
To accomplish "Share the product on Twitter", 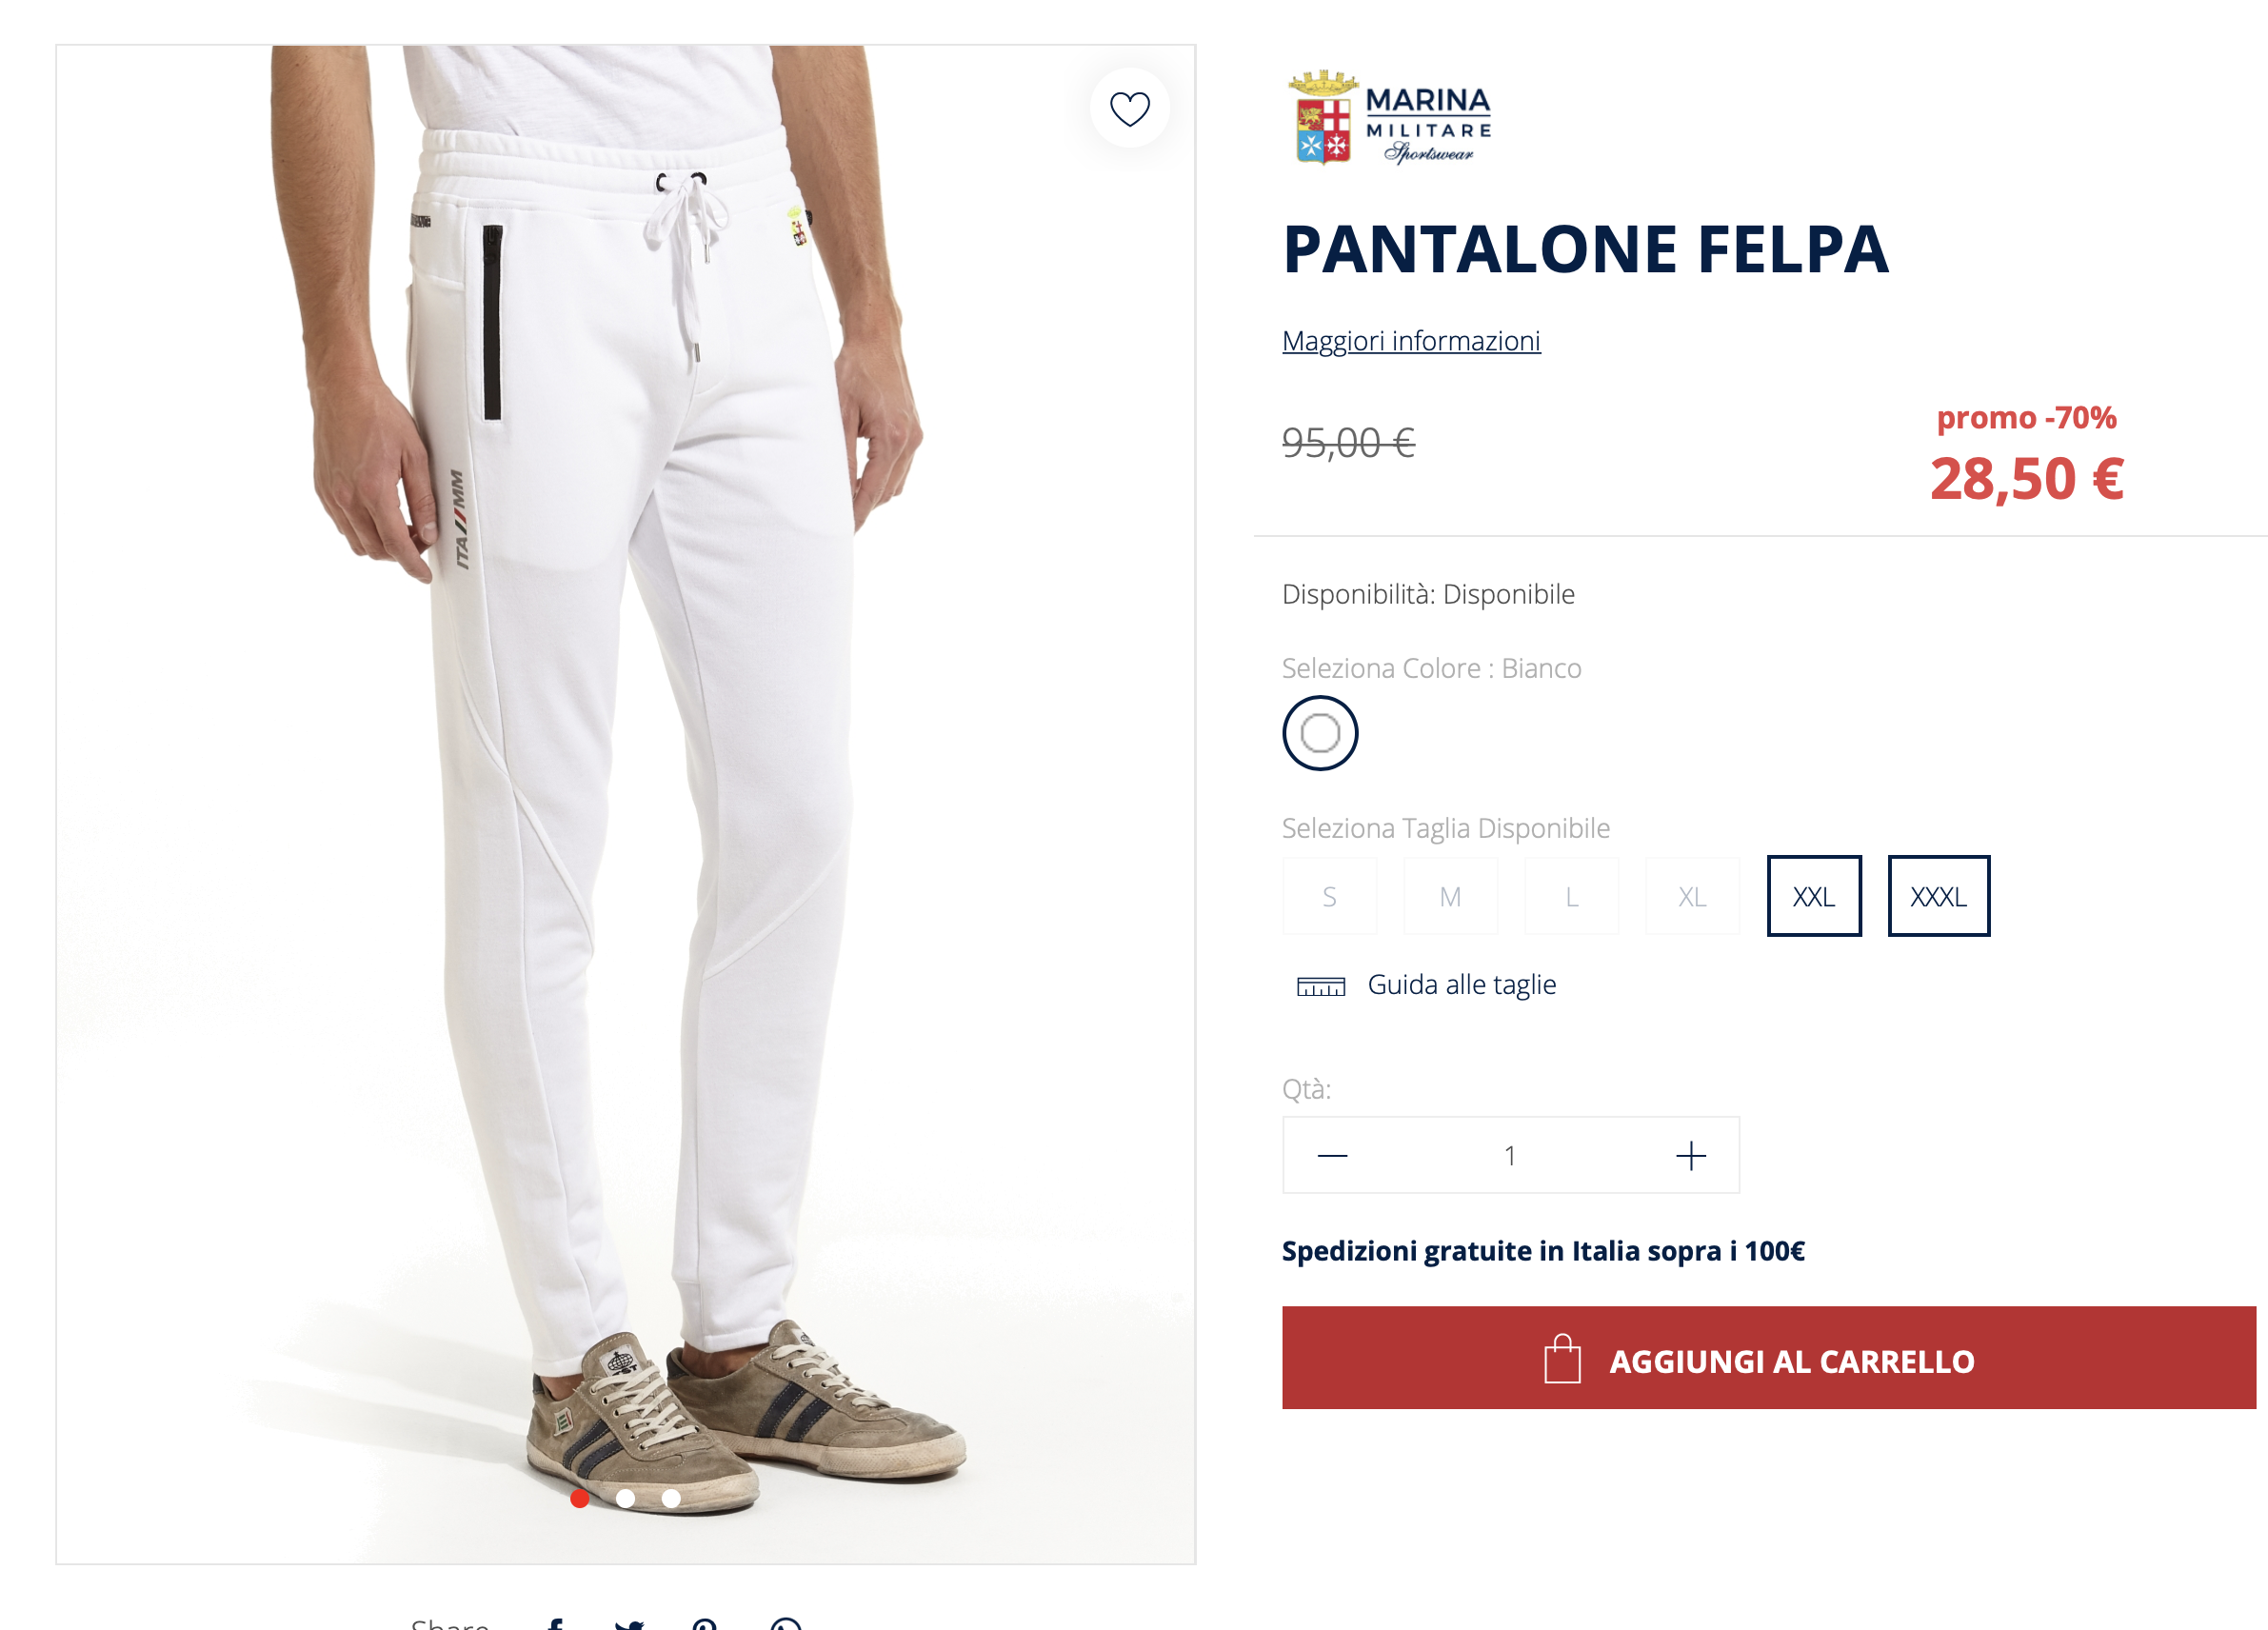I will (x=629, y=1623).
